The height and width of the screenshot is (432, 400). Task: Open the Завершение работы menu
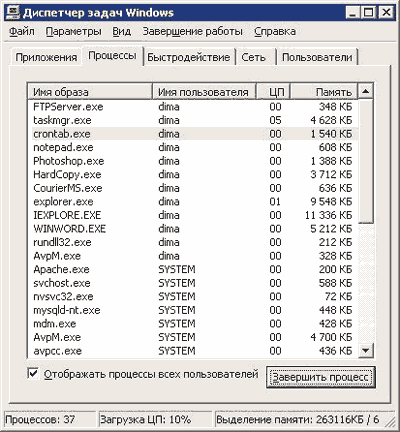click(x=193, y=31)
